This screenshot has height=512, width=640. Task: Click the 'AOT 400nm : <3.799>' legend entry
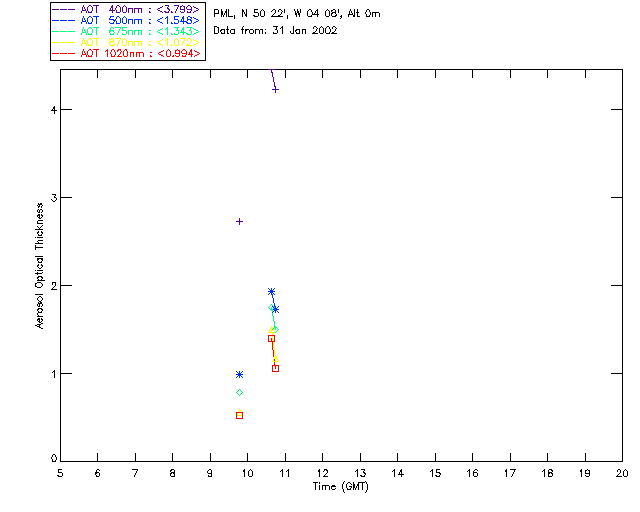pyautogui.click(x=126, y=9)
